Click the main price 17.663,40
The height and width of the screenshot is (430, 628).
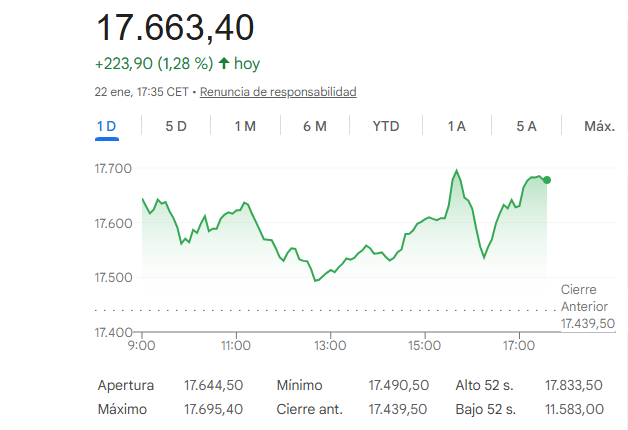point(175,27)
